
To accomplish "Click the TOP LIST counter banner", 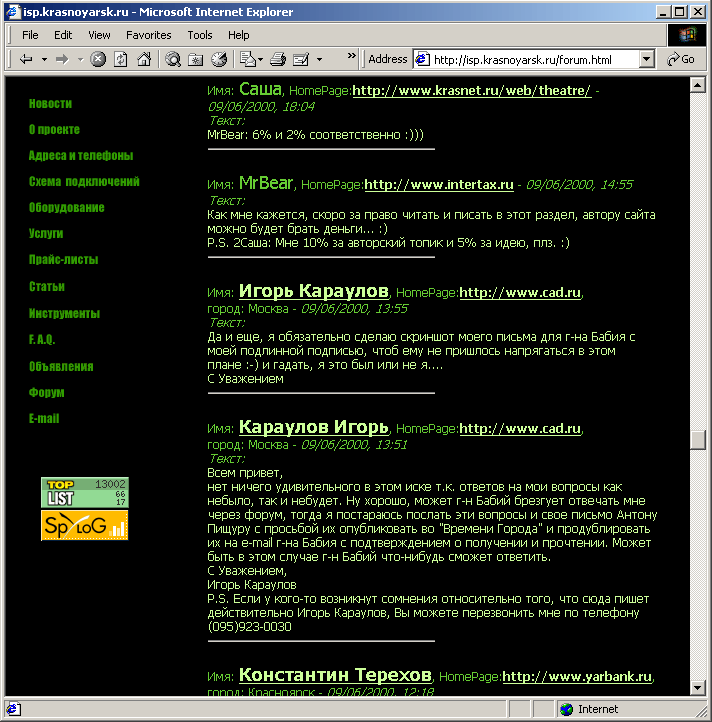I will click(x=85, y=493).
